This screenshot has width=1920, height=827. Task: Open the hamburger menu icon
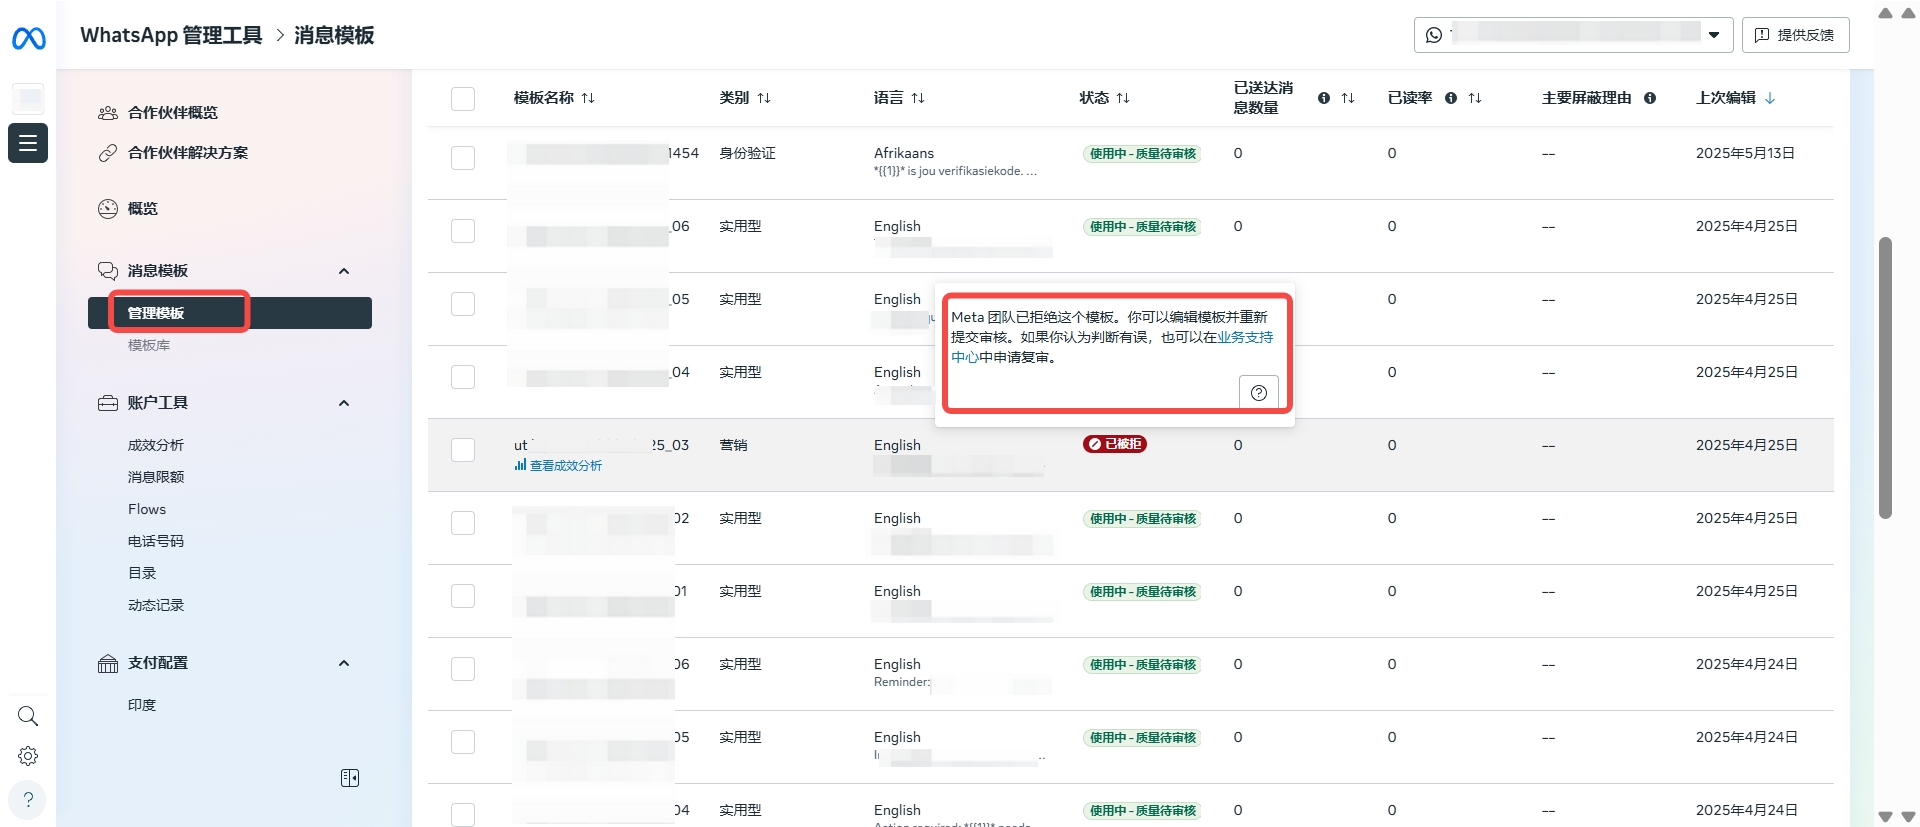(x=28, y=143)
